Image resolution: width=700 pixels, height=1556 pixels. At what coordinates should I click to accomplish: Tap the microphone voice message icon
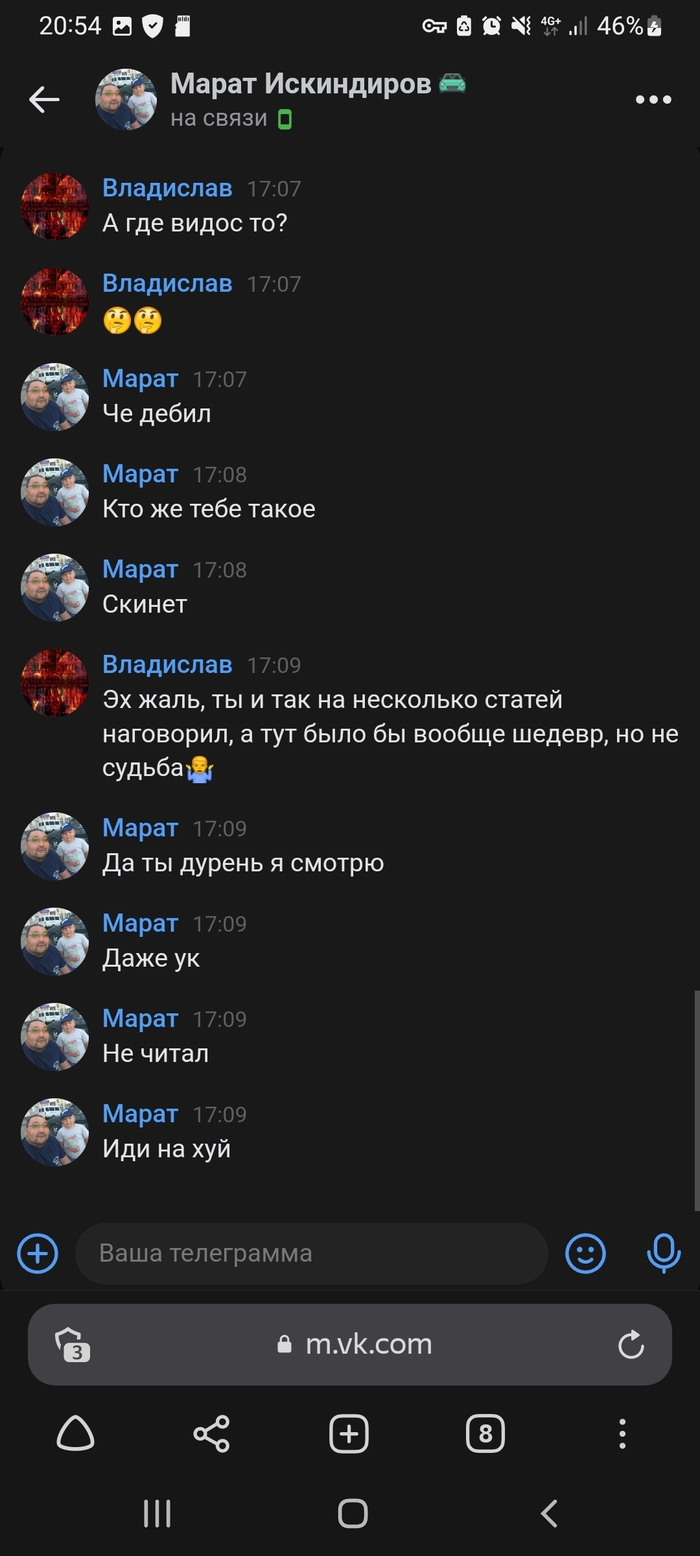tap(663, 1253)
